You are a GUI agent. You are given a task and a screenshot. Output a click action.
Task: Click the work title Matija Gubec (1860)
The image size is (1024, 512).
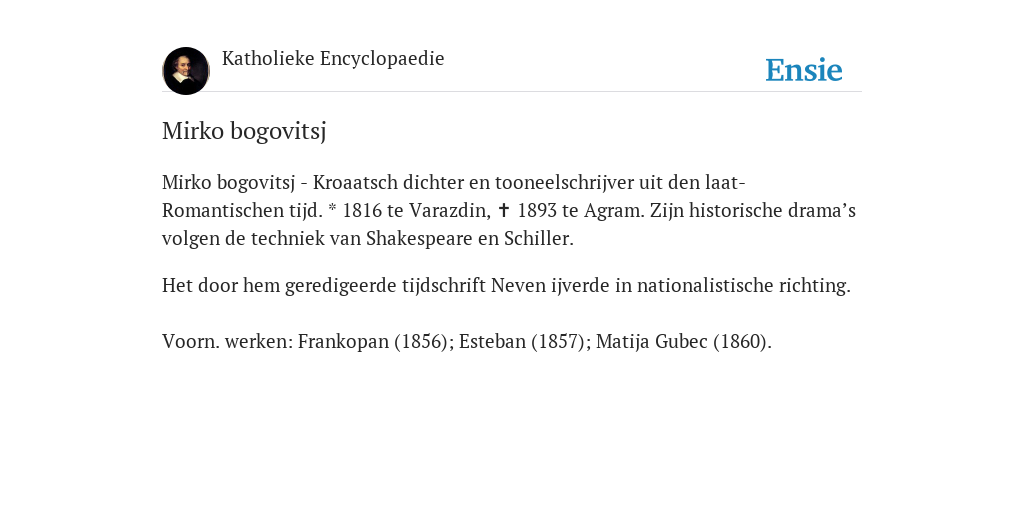[x=683, y=342]
